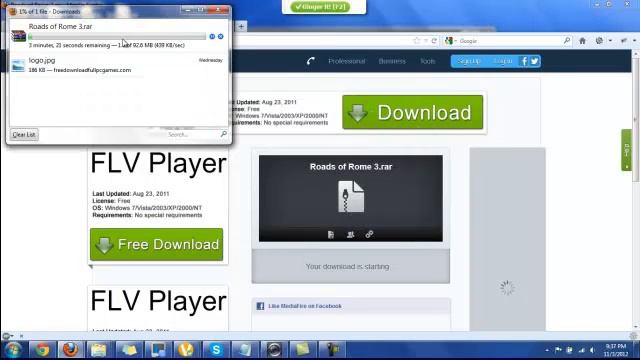Click the Sign Up button

click(469, 61)
